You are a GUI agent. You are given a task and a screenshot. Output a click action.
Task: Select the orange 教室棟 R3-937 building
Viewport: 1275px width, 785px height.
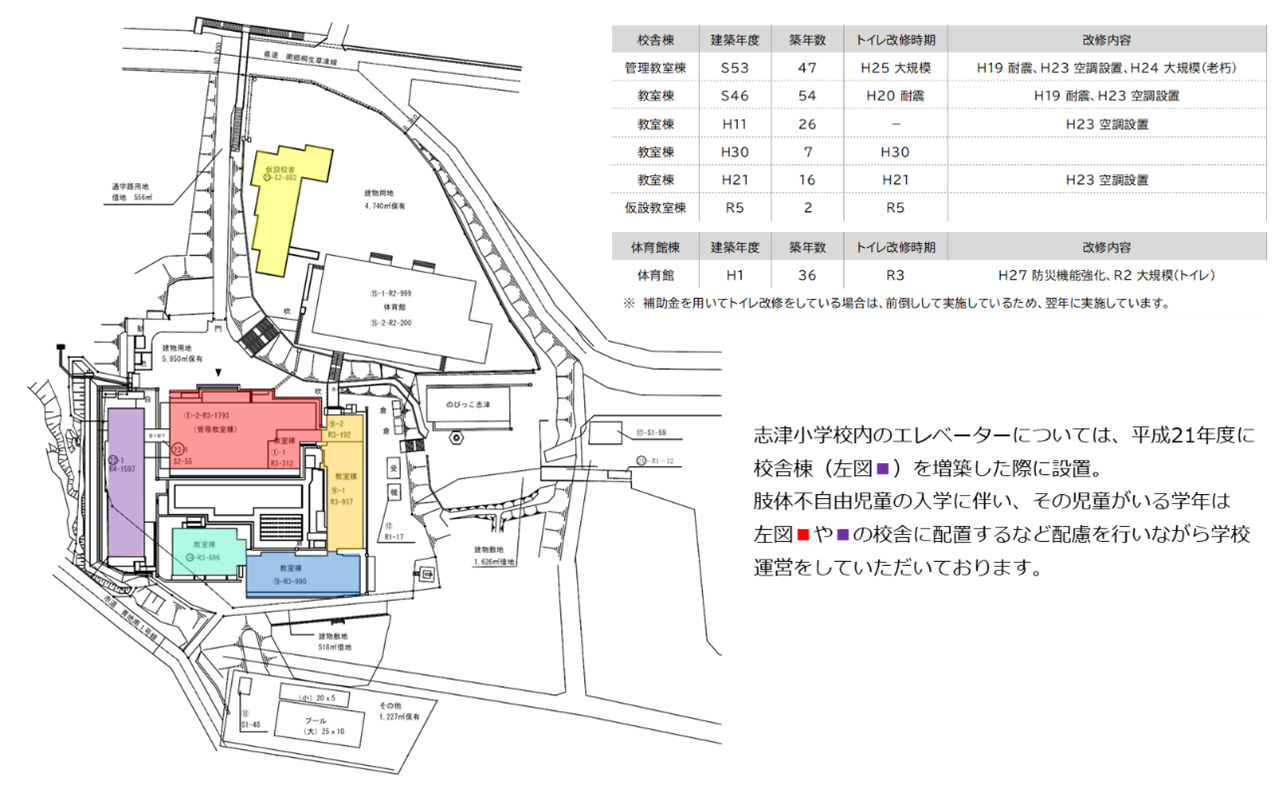[x=344, y=496]
